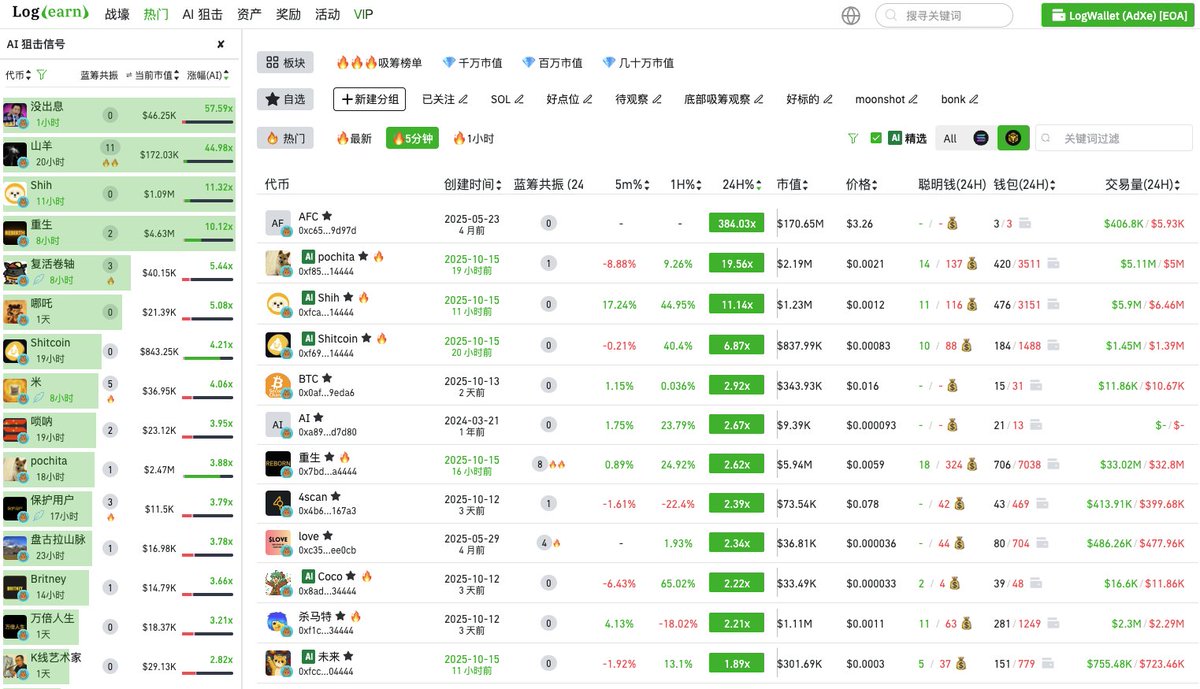Edit the 待观察 group with pencil icon
1200x689 pixels.
pyautogui.click(x=656, y=100)
